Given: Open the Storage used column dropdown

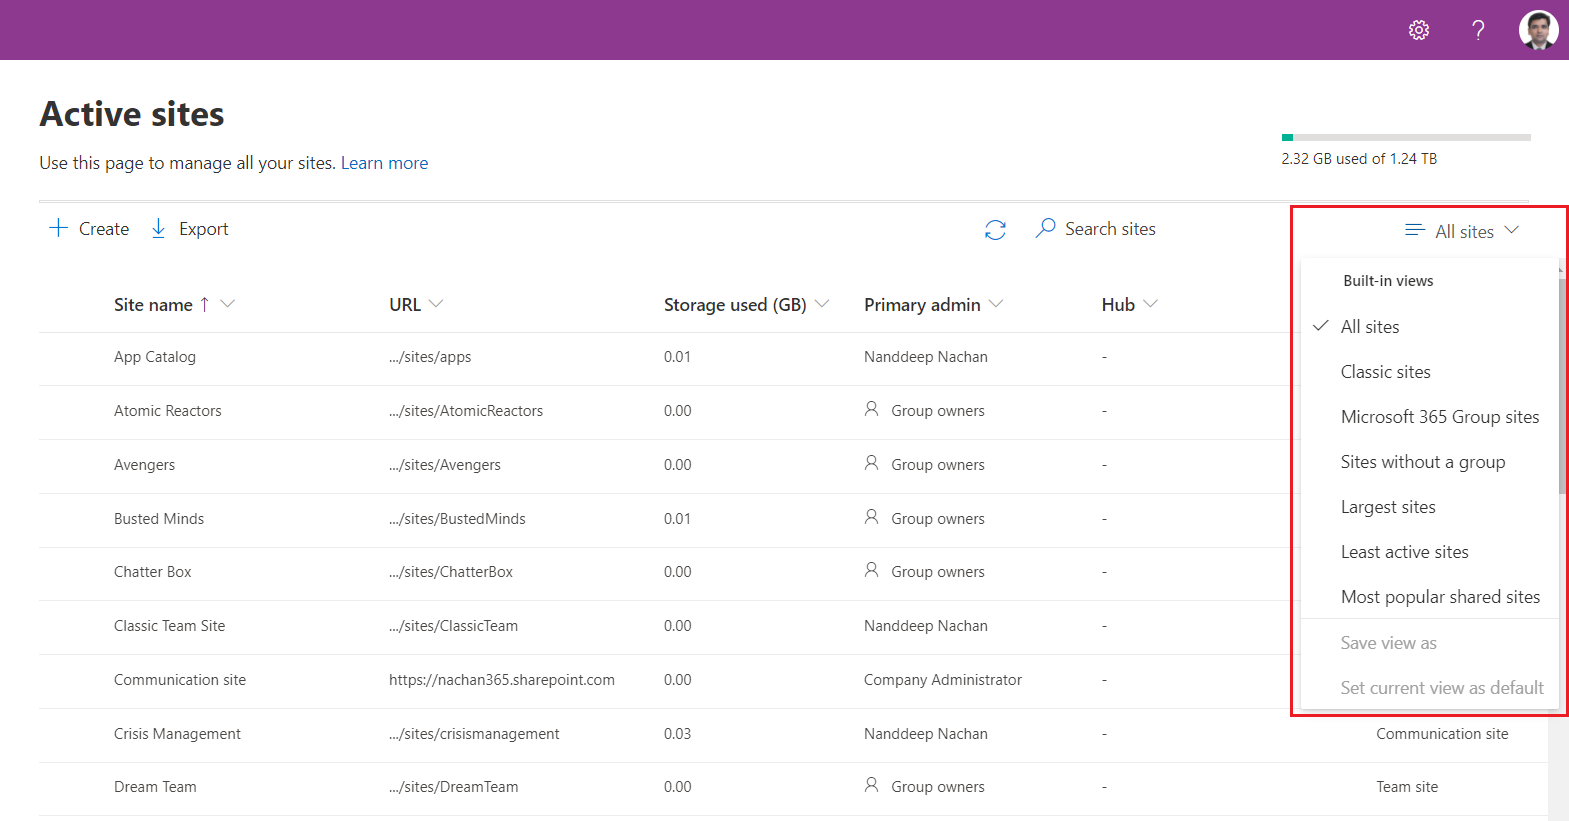Looking at the screenshot, I should coord(822,304).
